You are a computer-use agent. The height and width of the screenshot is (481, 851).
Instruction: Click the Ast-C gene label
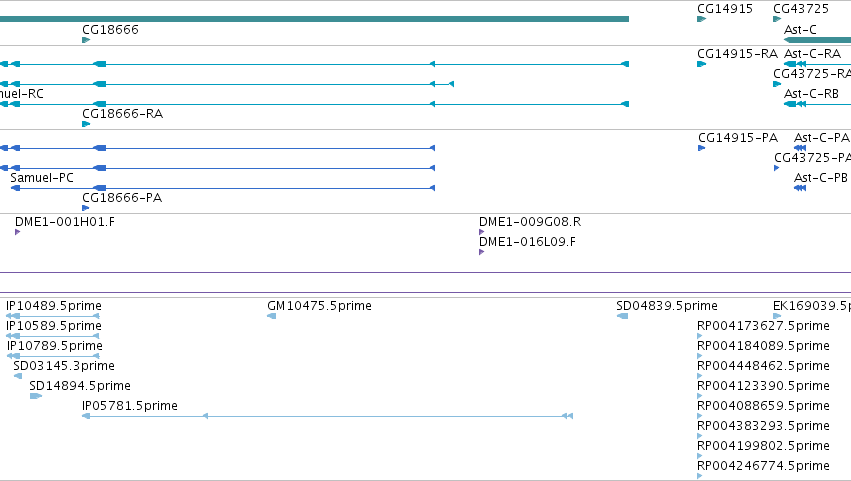coord(800,29)
